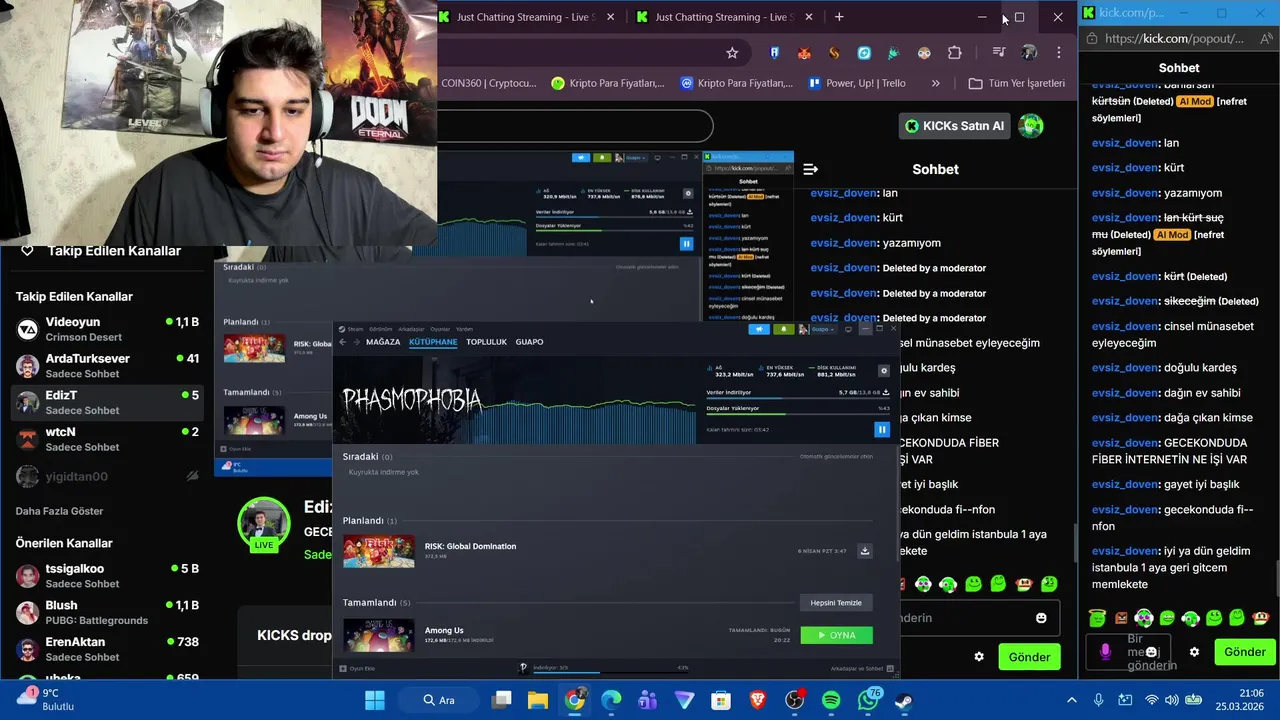Open MetaMask fox extension icon

point(803,53)
